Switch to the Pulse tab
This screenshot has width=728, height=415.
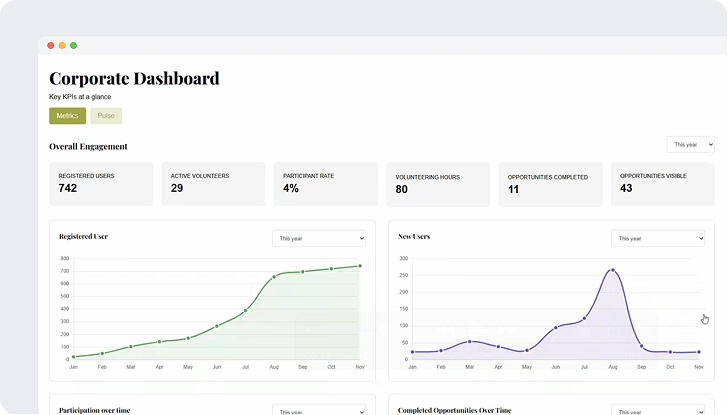106,116
